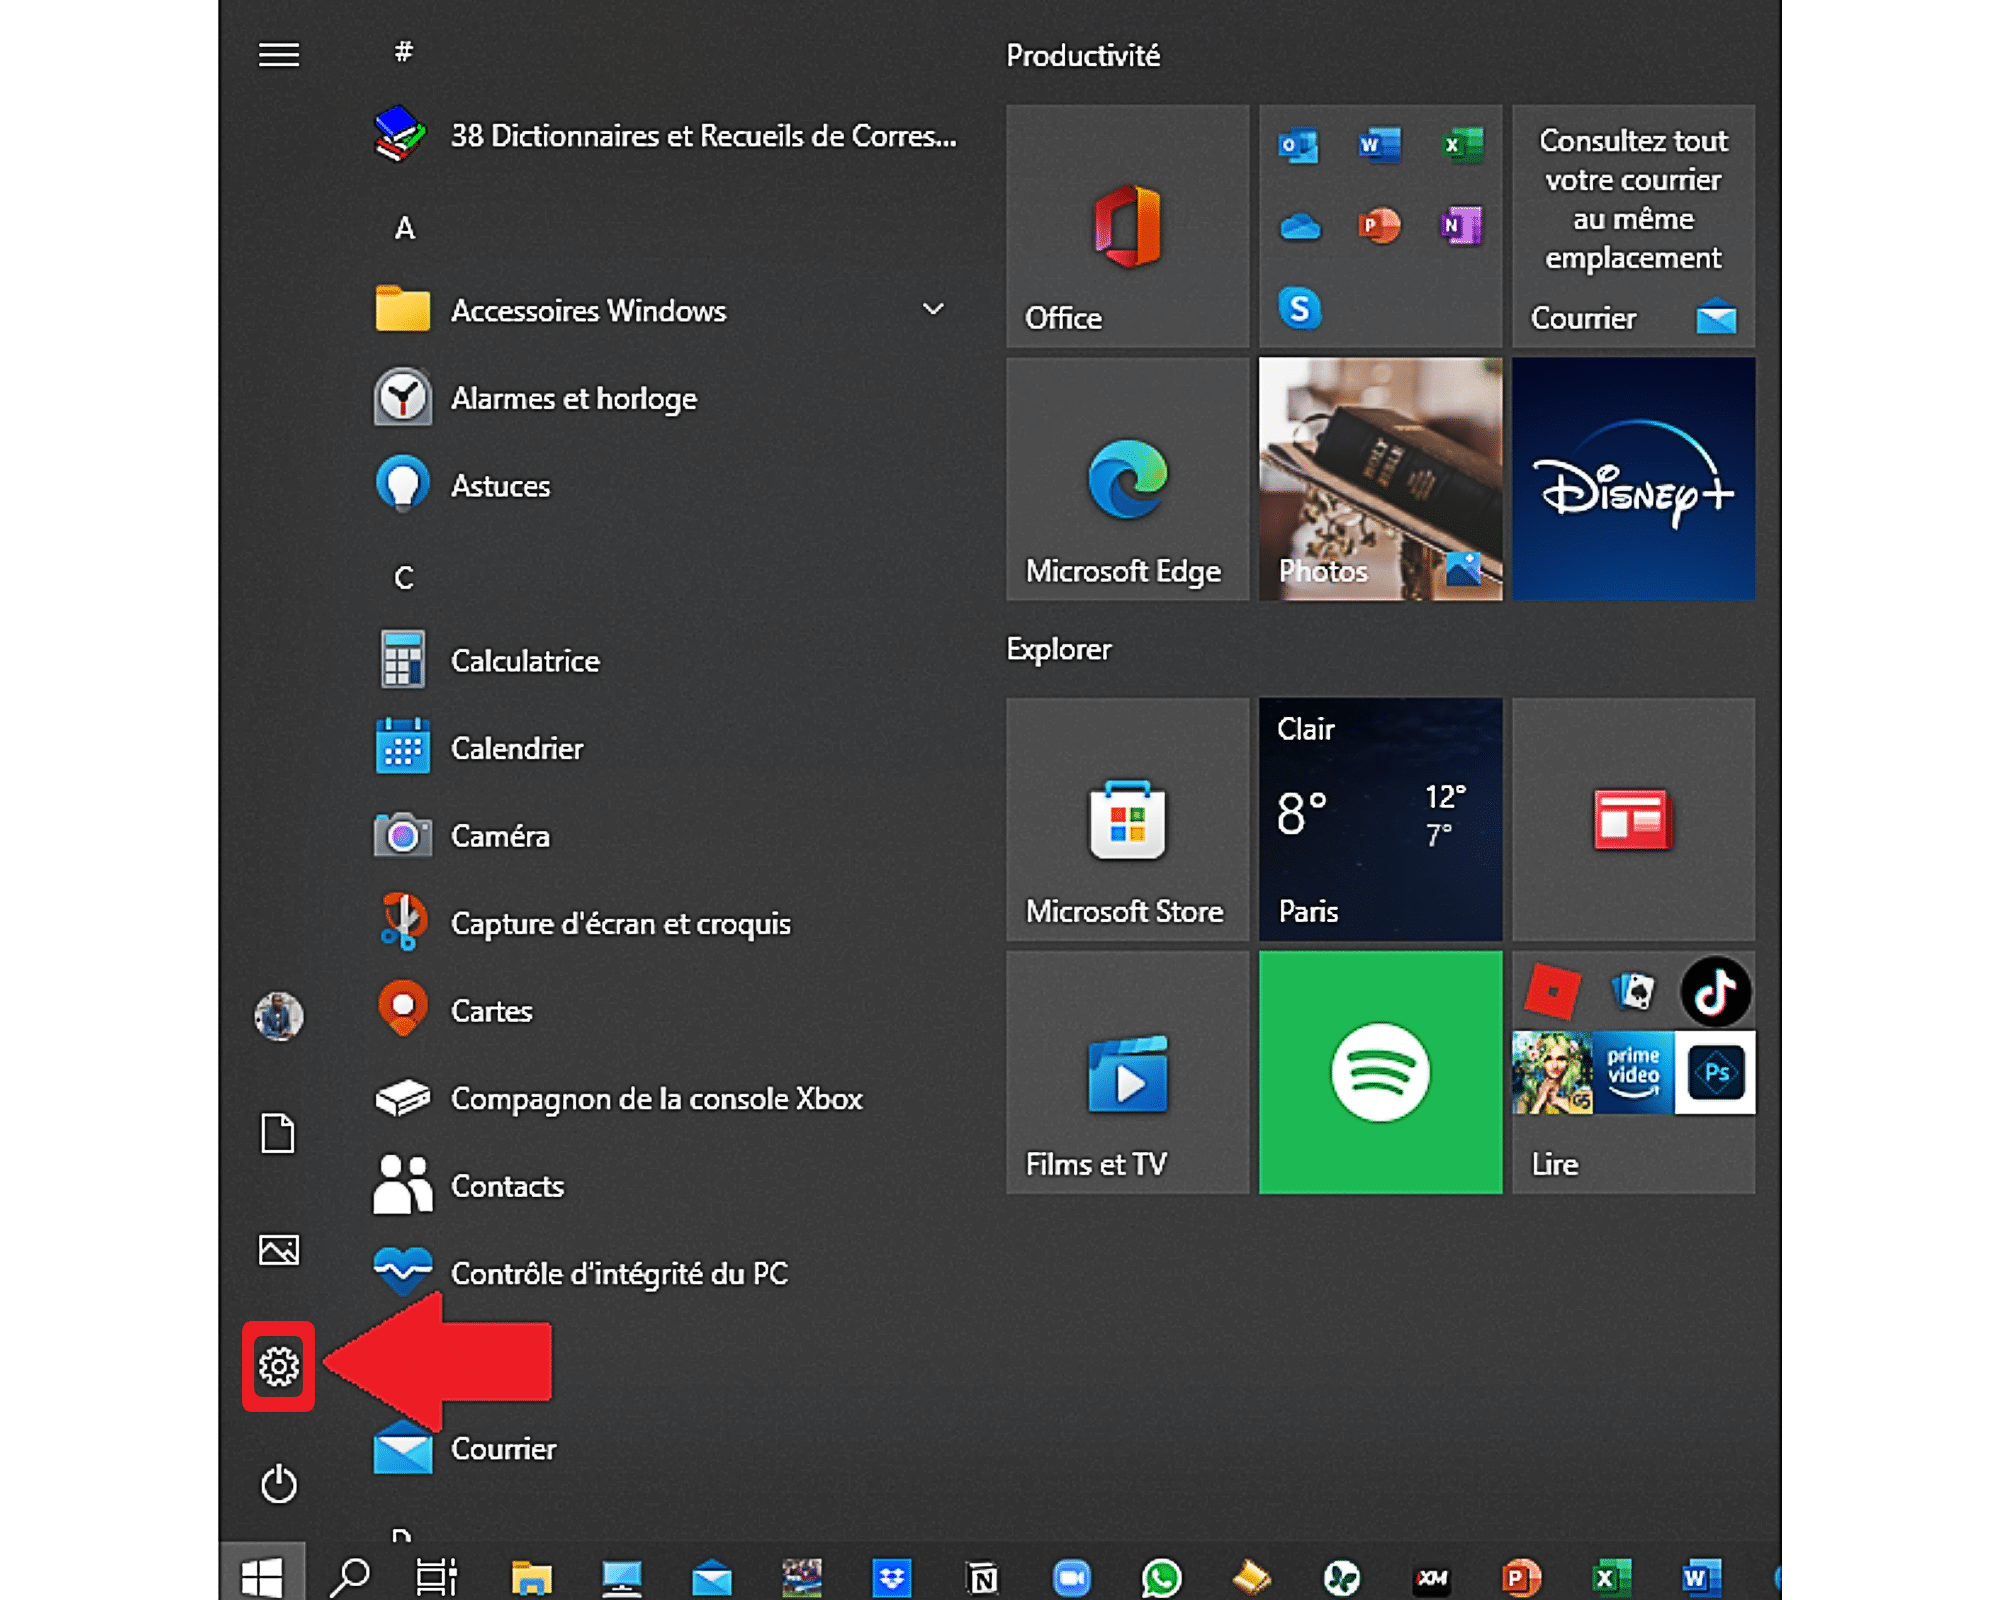Open the Microsoft Edge tile
The height and width of the screenshot is (1600, 2000).
pyautogui.click(x=1127, y=479)
